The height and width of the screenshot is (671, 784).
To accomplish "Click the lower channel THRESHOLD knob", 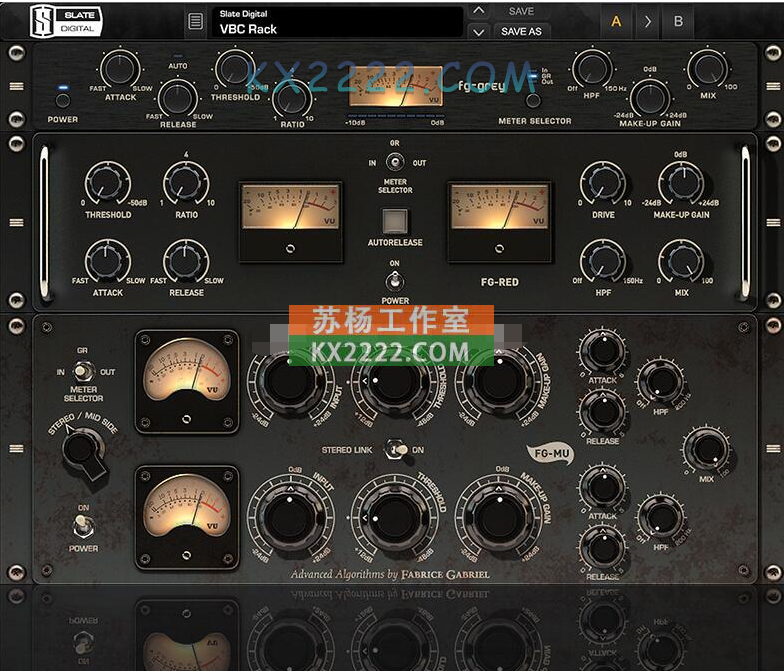I will 394,516.
